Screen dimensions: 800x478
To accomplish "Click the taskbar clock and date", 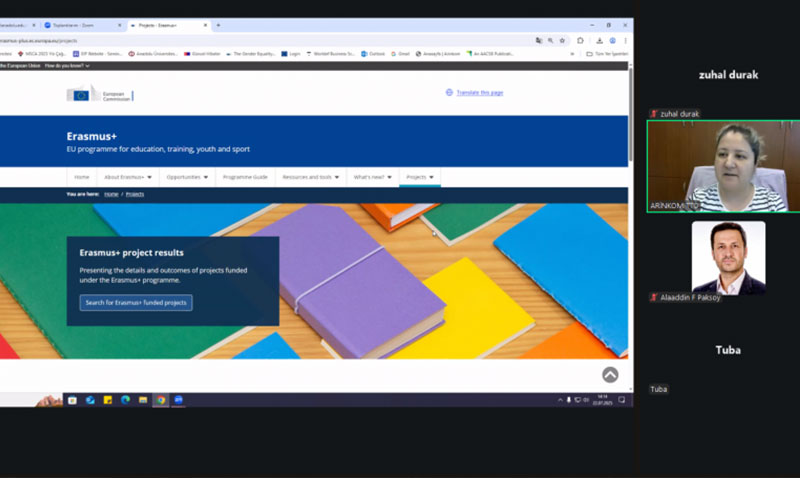I will coord(603,400).
